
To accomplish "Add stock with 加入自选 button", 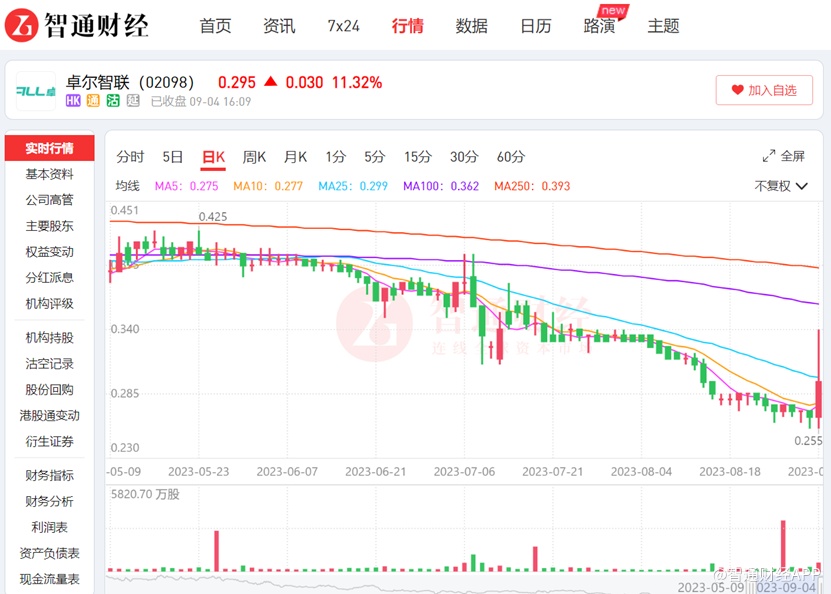I will pos(764,90).
